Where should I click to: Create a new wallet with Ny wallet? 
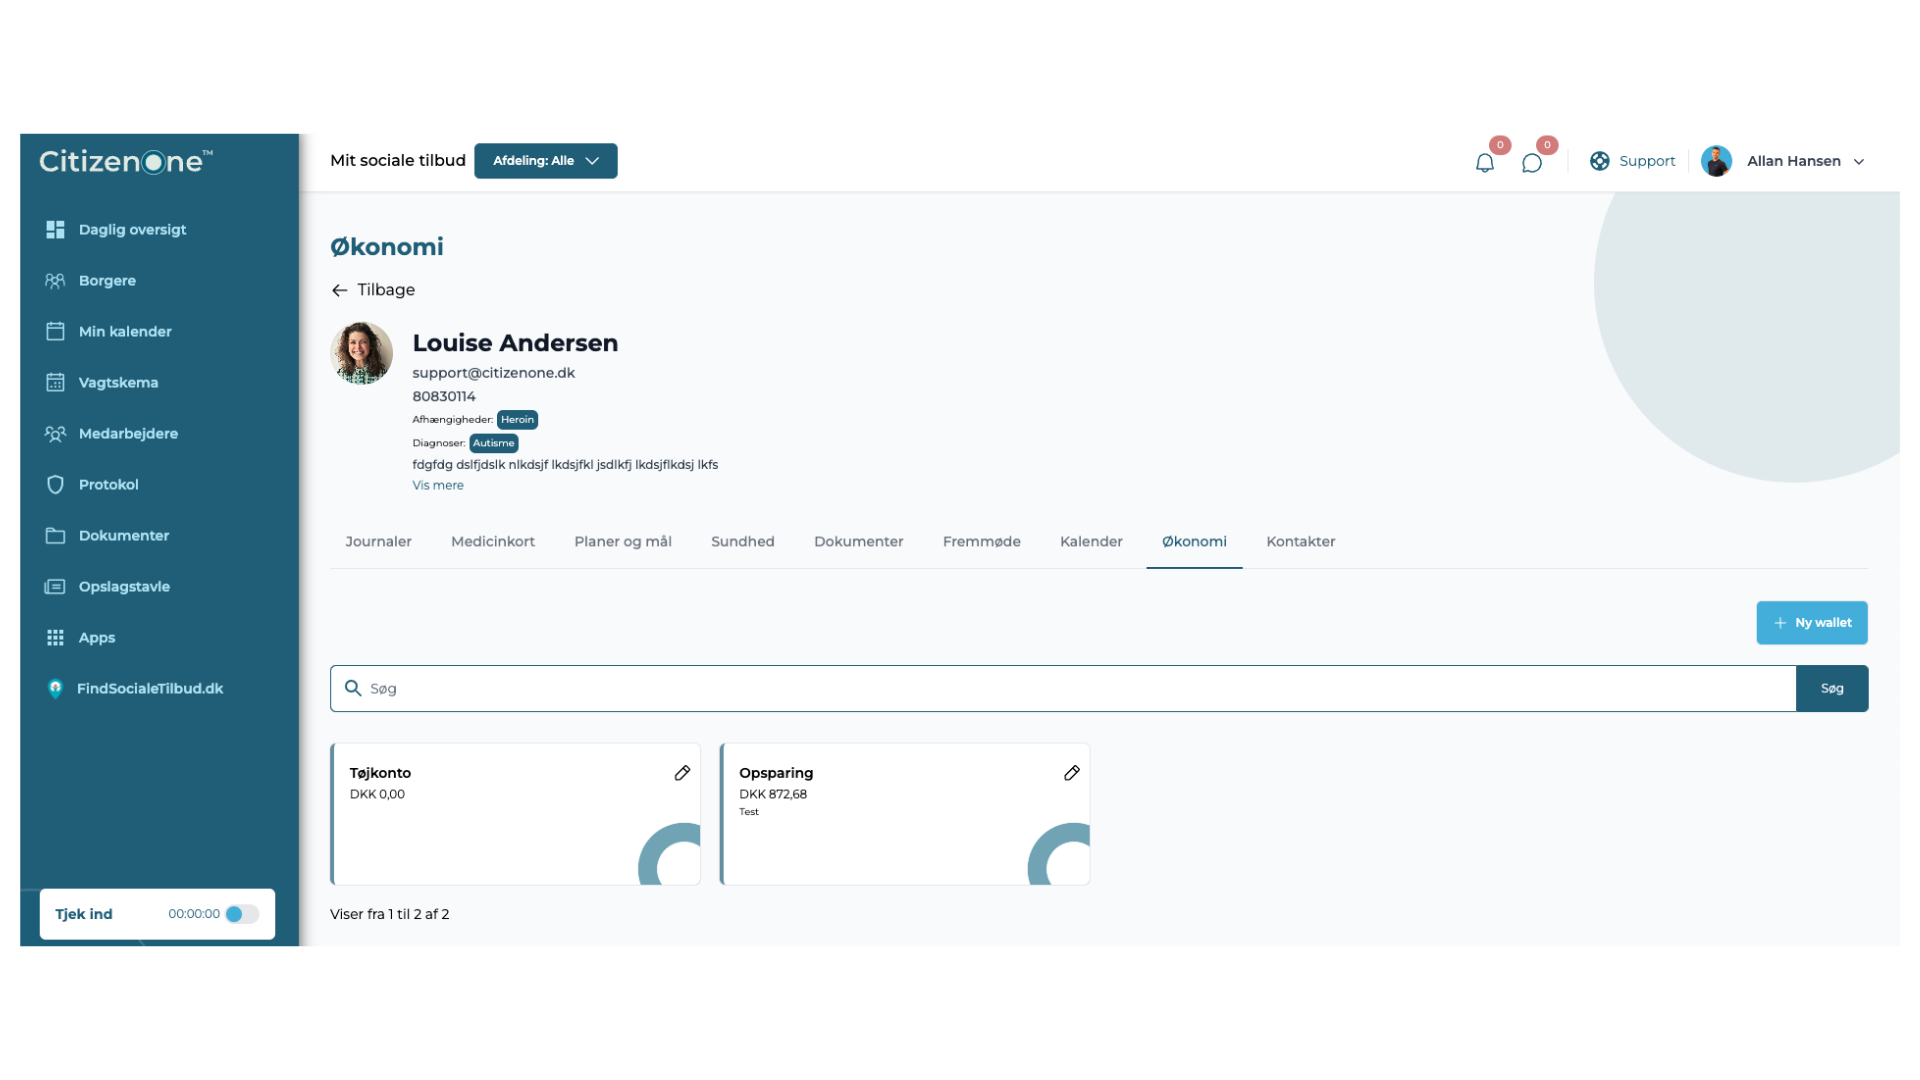1812,623
